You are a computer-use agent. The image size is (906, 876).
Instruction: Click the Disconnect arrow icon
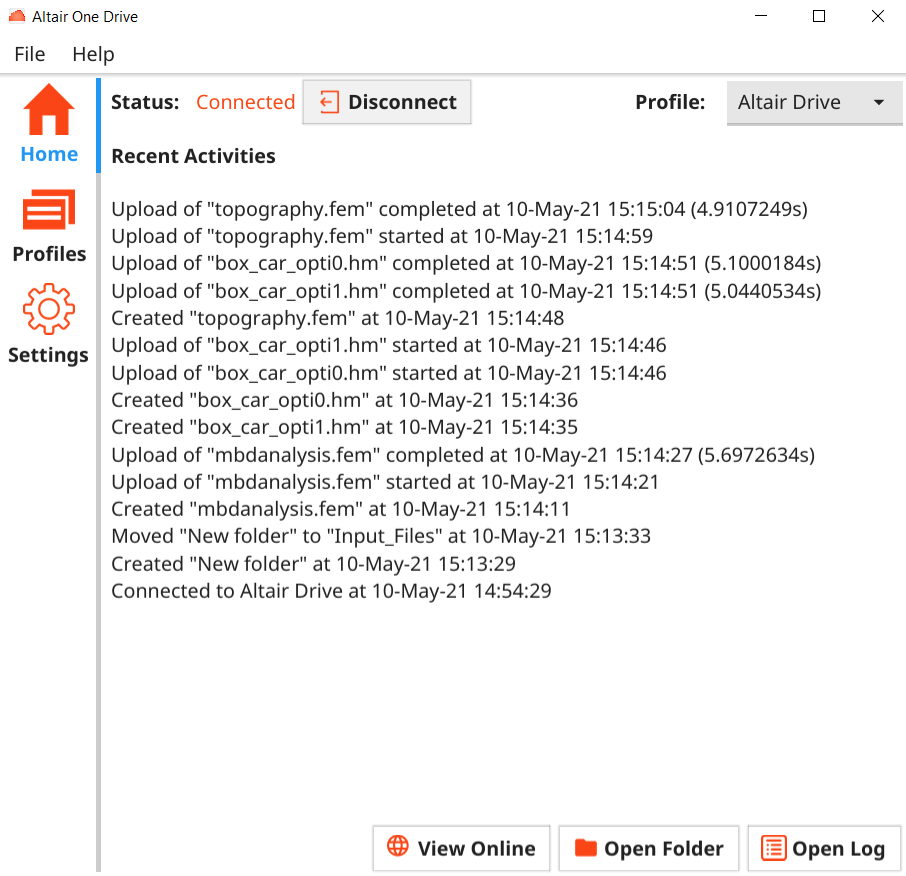point(329,102)
